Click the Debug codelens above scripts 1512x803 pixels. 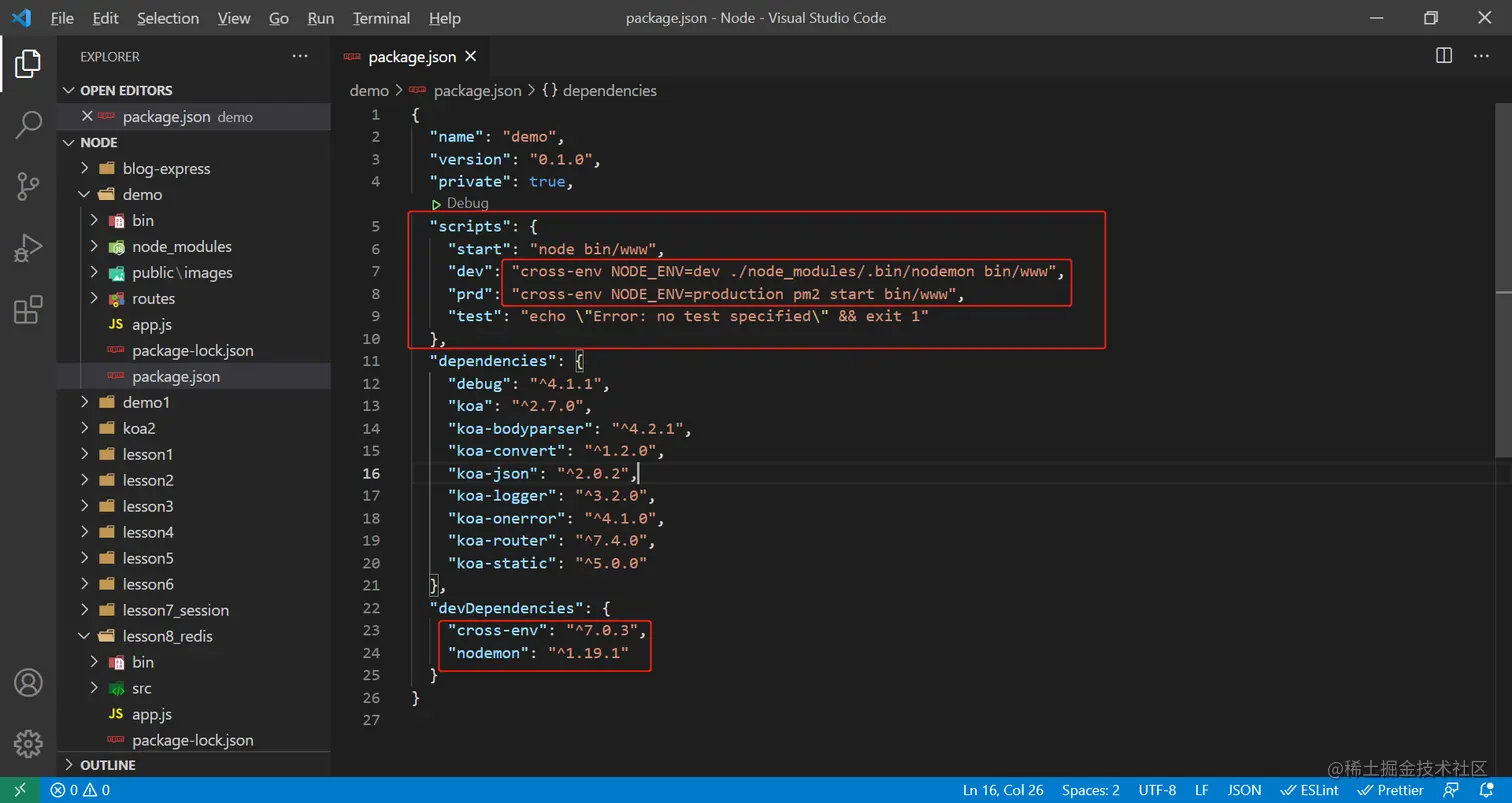467,203
